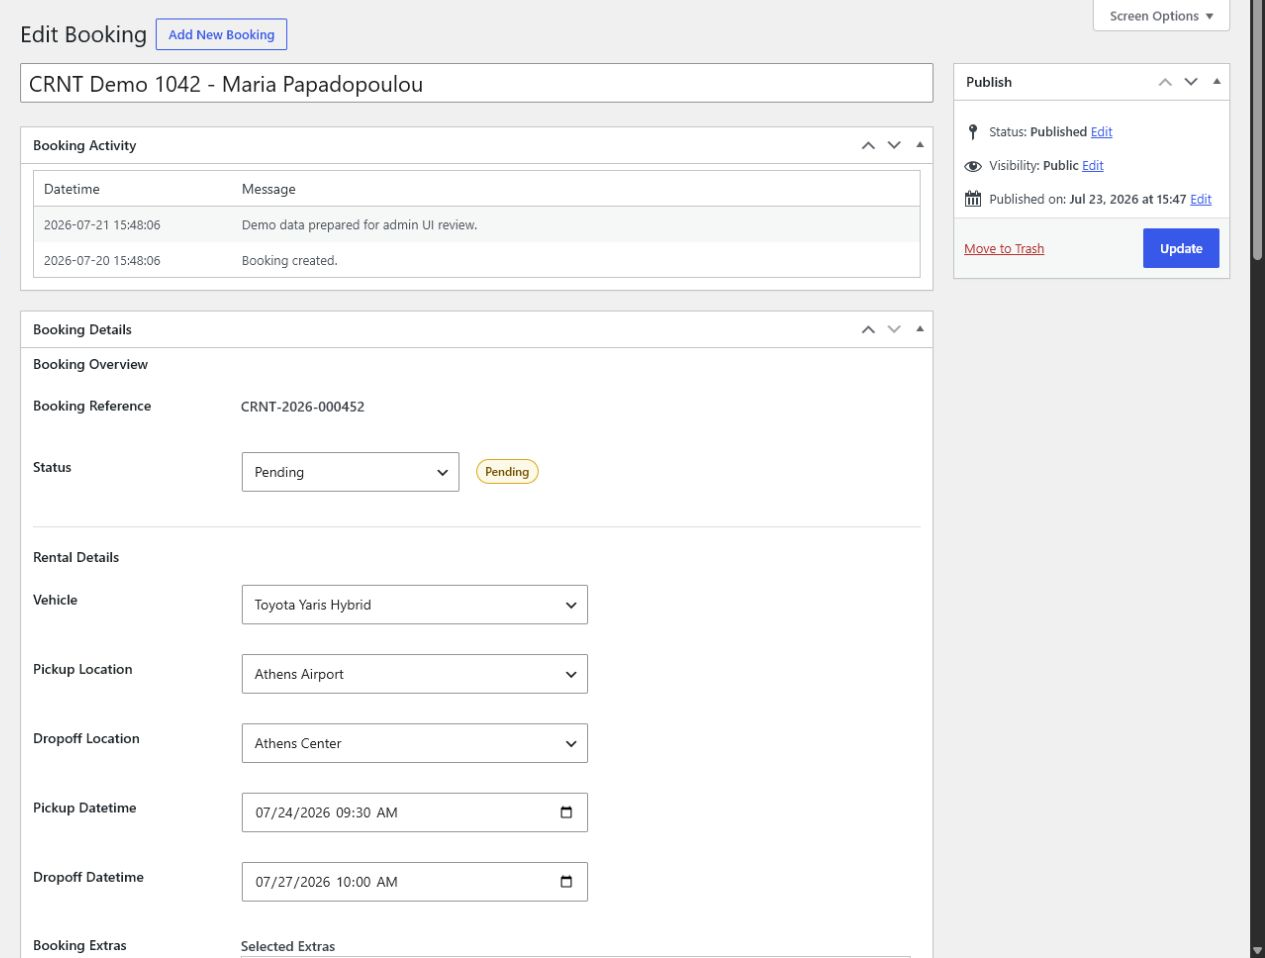Click the yellow Pending status badge
The image size is (1265, 958).
point(507,472)
